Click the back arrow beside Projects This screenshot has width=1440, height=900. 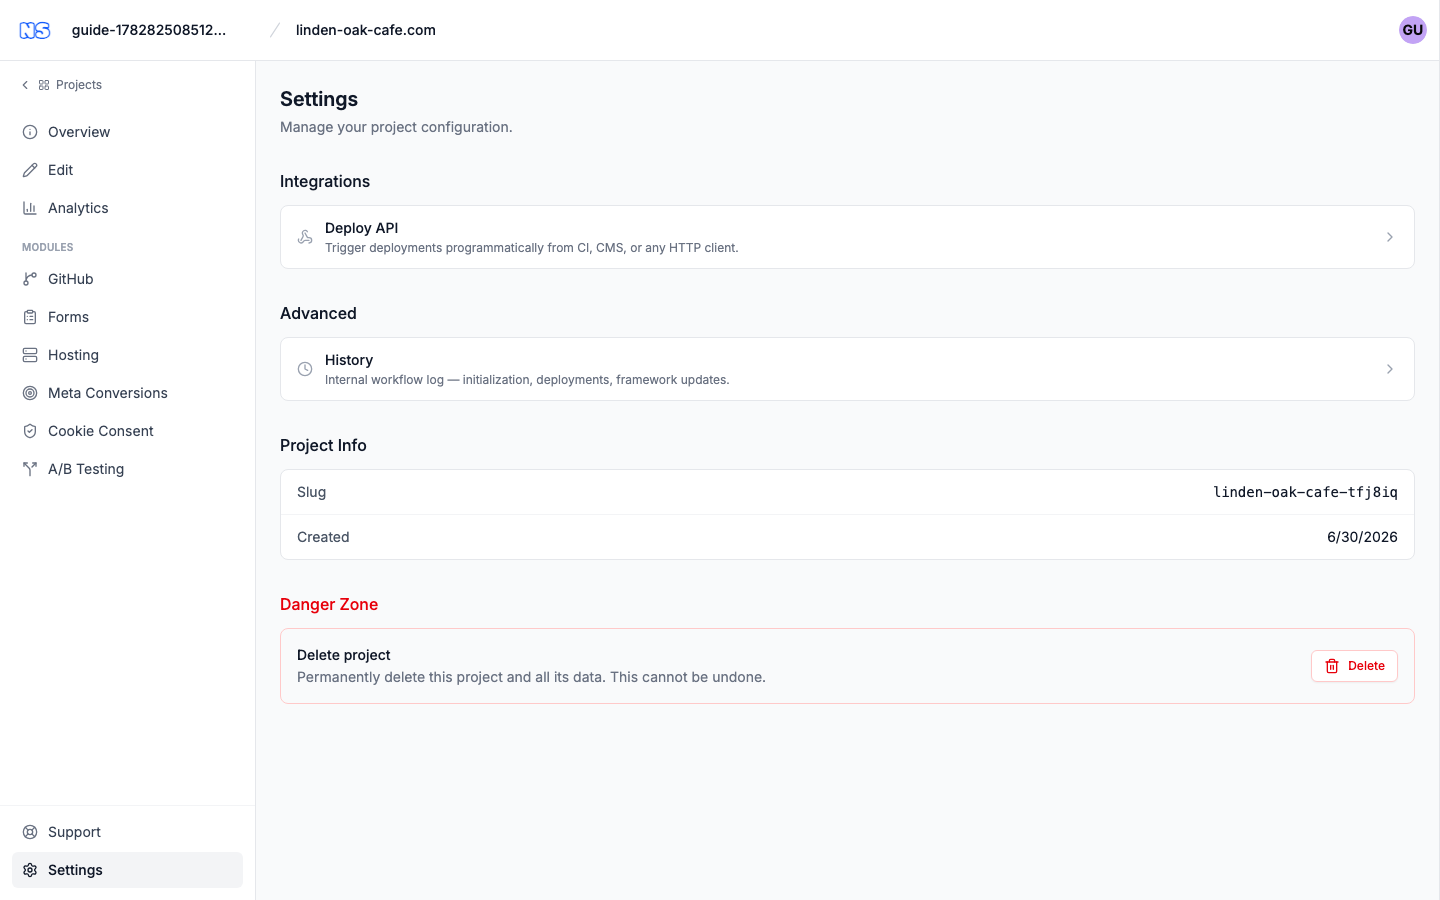pyautogui.click(x=25, y=85)
